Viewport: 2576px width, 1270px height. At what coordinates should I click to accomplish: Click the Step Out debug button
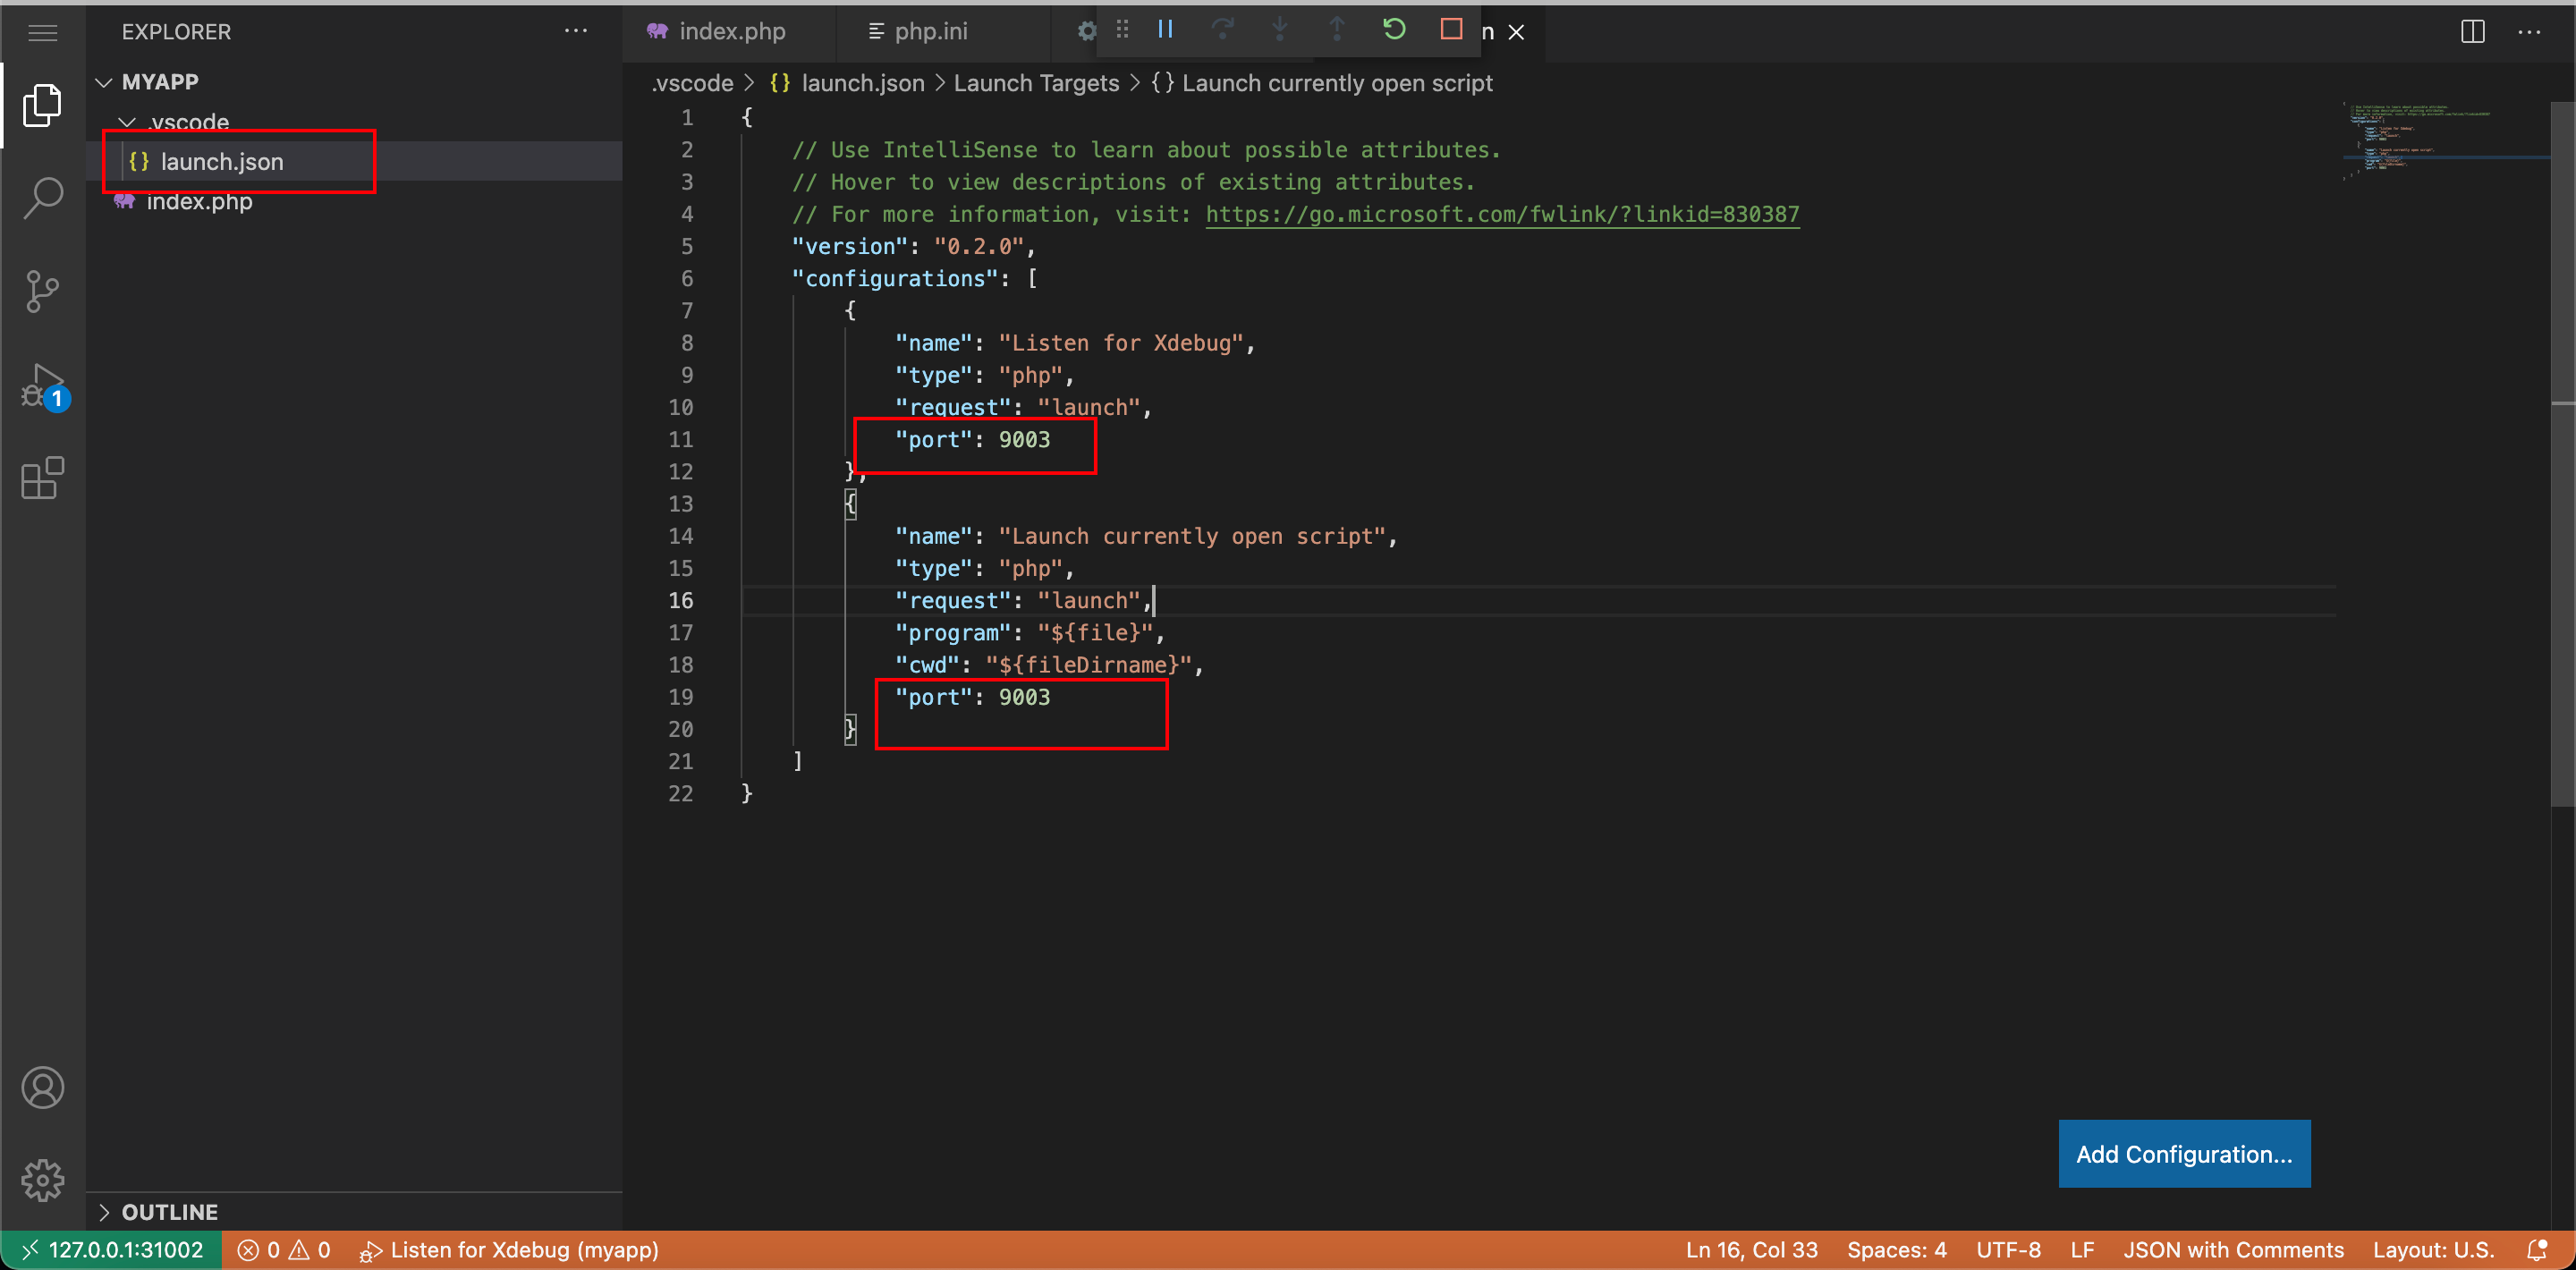point(1336,29)
